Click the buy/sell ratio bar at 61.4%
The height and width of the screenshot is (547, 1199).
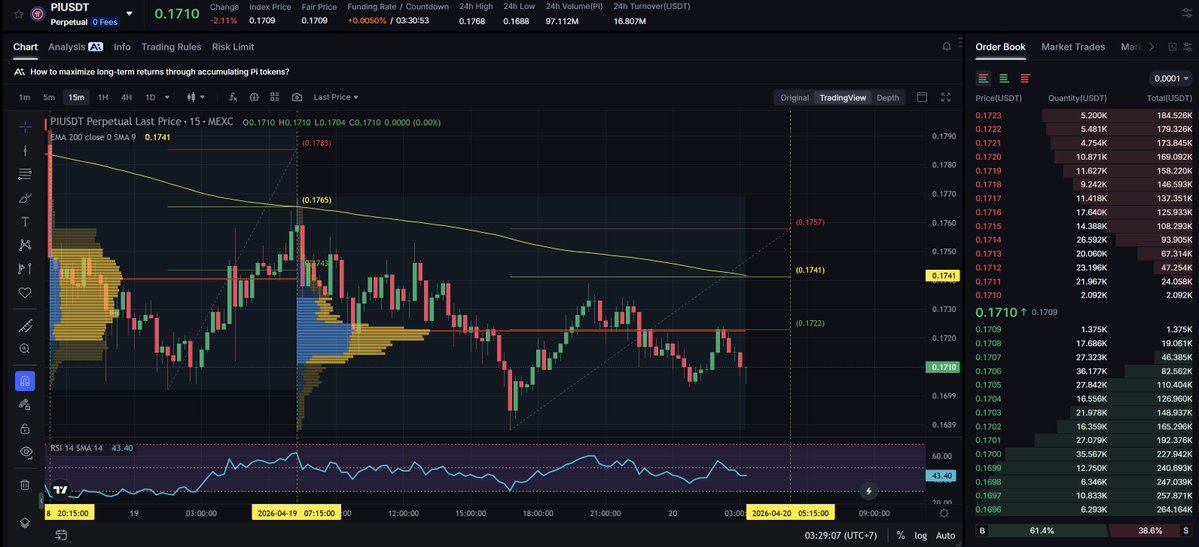(1041, 530)
